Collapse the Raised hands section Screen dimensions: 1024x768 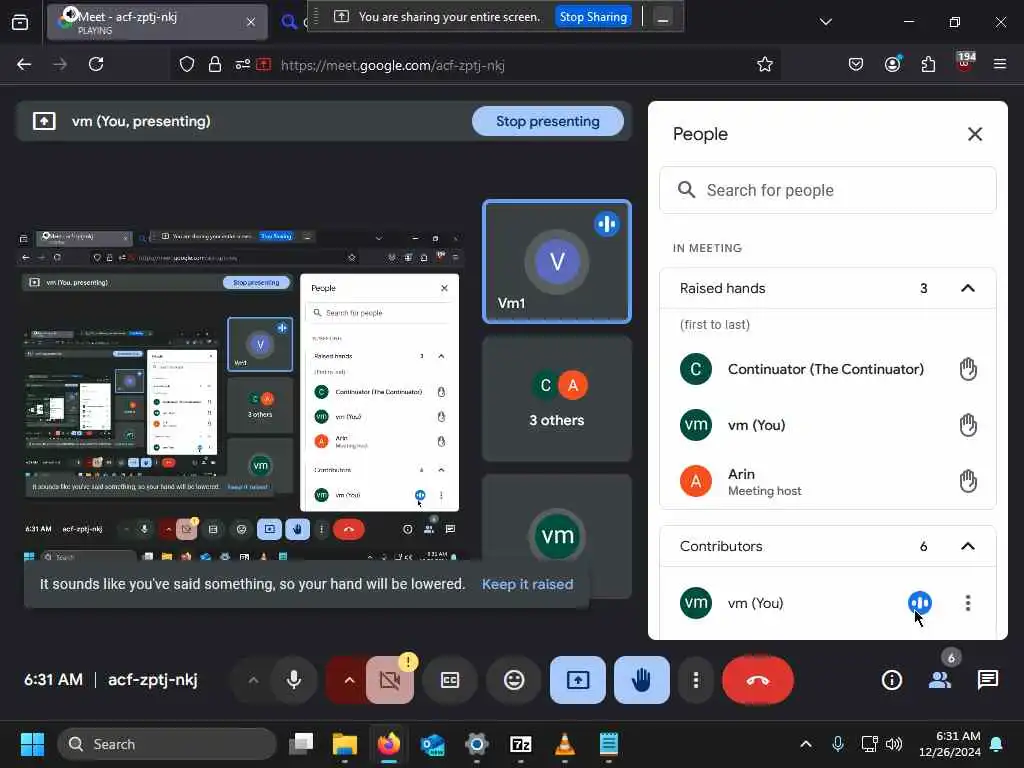click(968, 288)
